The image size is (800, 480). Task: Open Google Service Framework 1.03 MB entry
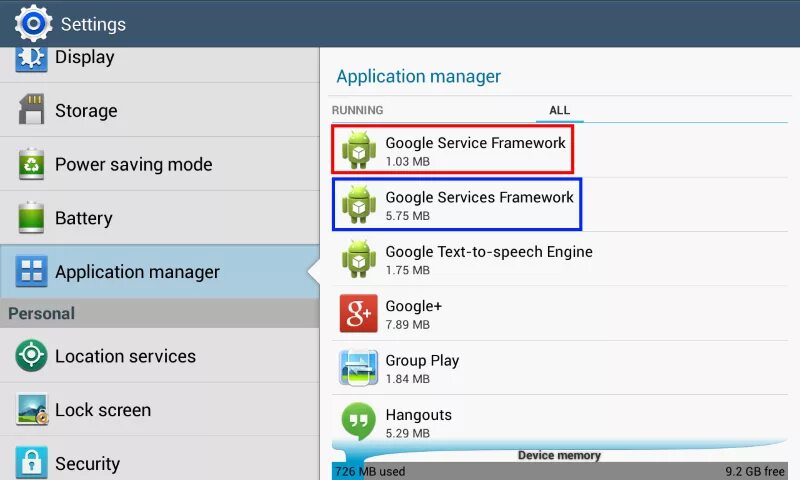pos(560,150)
